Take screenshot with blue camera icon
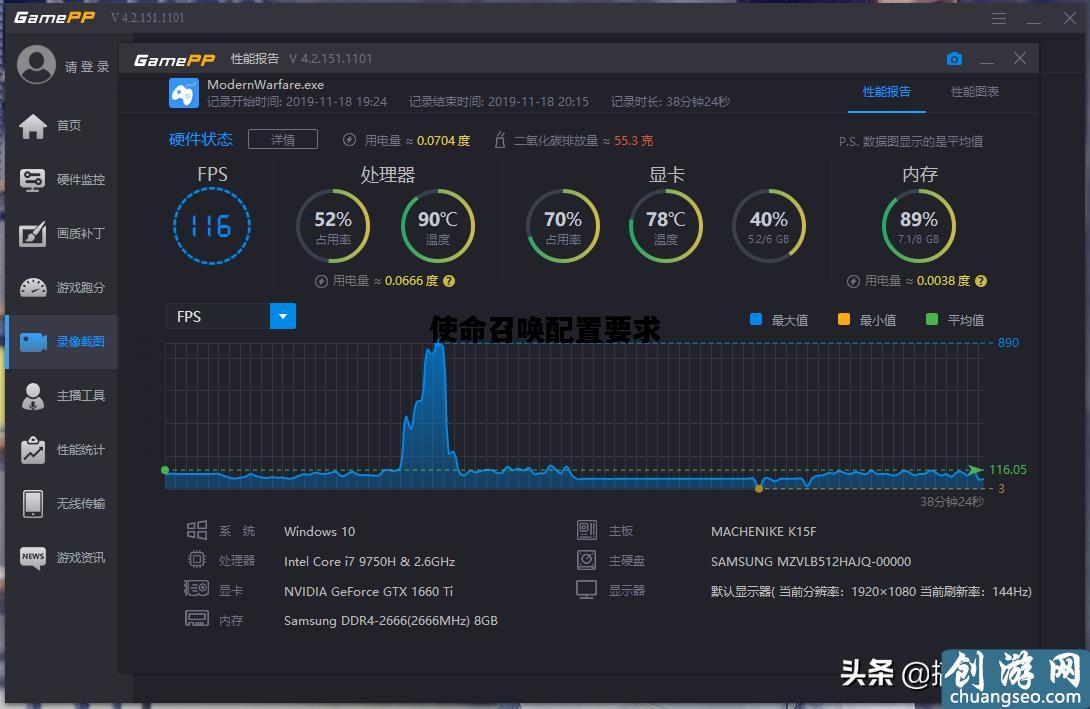This screenshot has width=1090, height=709. 954,59
